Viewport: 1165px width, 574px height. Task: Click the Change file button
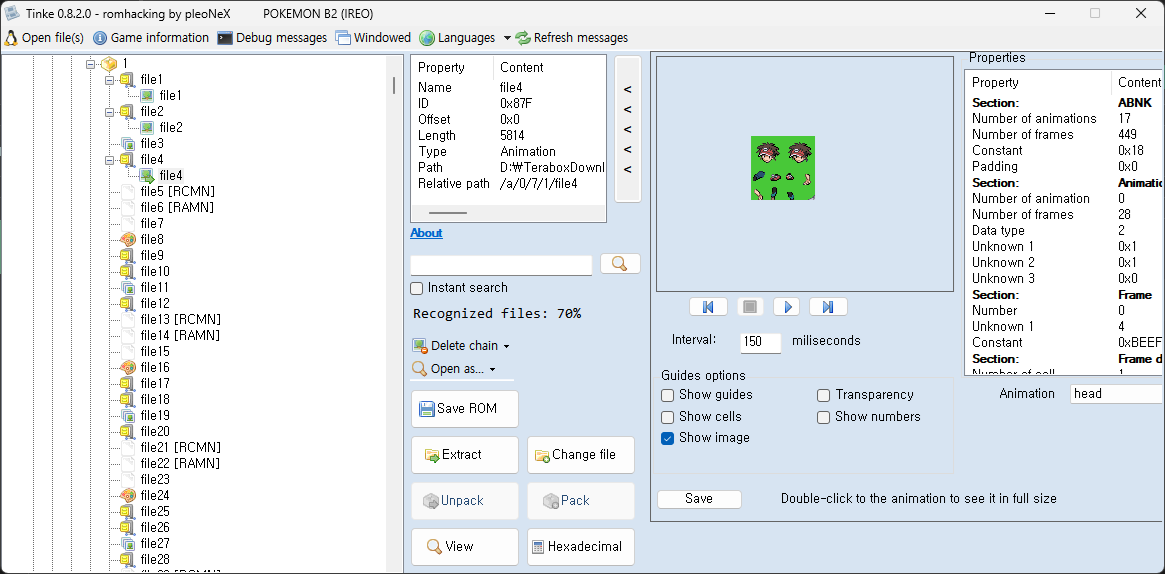581,454
